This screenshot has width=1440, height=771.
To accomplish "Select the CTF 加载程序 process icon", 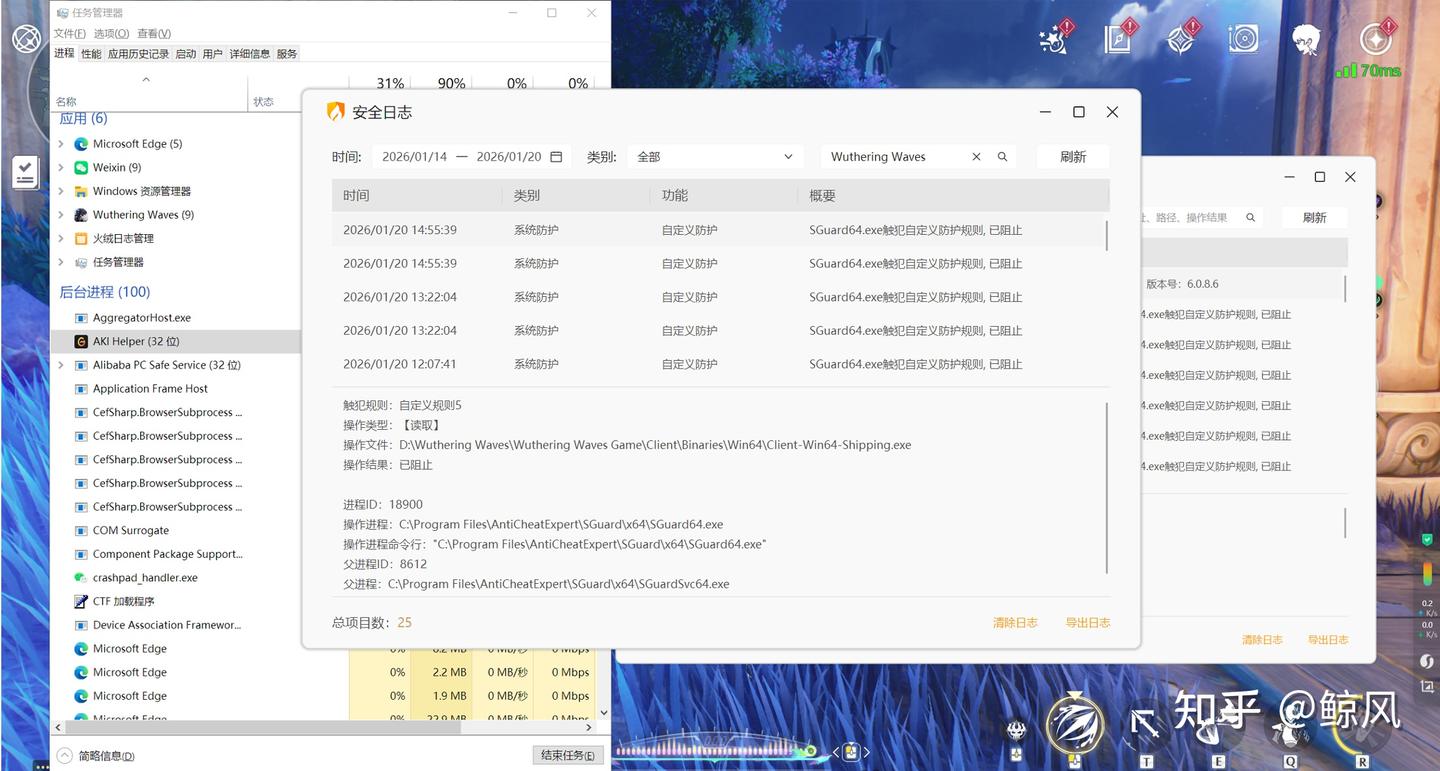I will [81, 601].
